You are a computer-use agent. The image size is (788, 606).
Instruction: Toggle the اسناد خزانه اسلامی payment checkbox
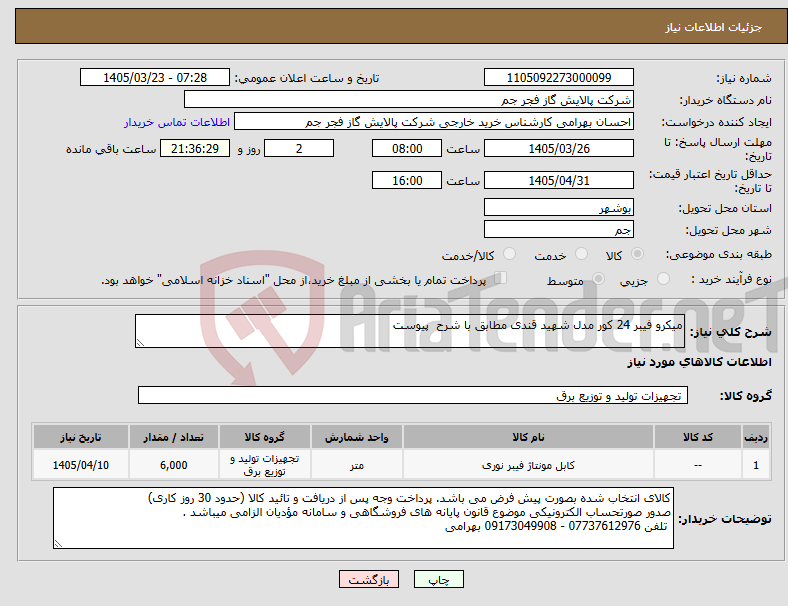501,278
